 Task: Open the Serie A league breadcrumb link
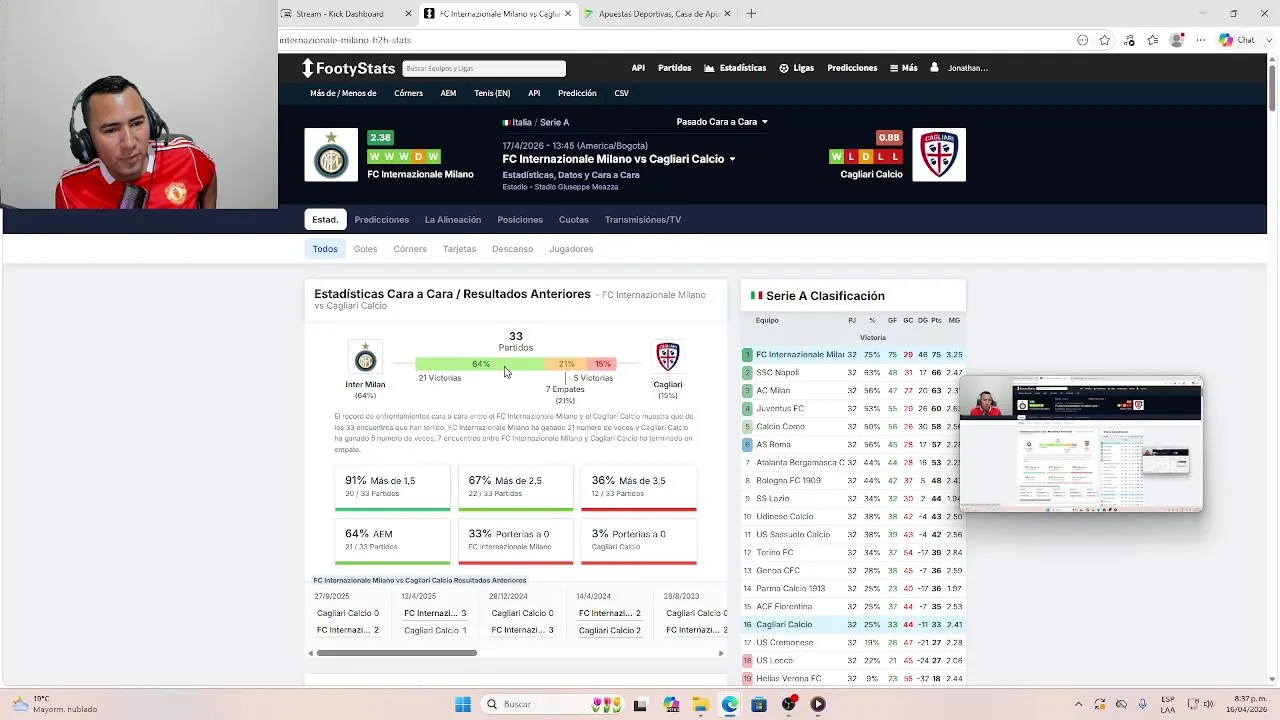(554, 122)
